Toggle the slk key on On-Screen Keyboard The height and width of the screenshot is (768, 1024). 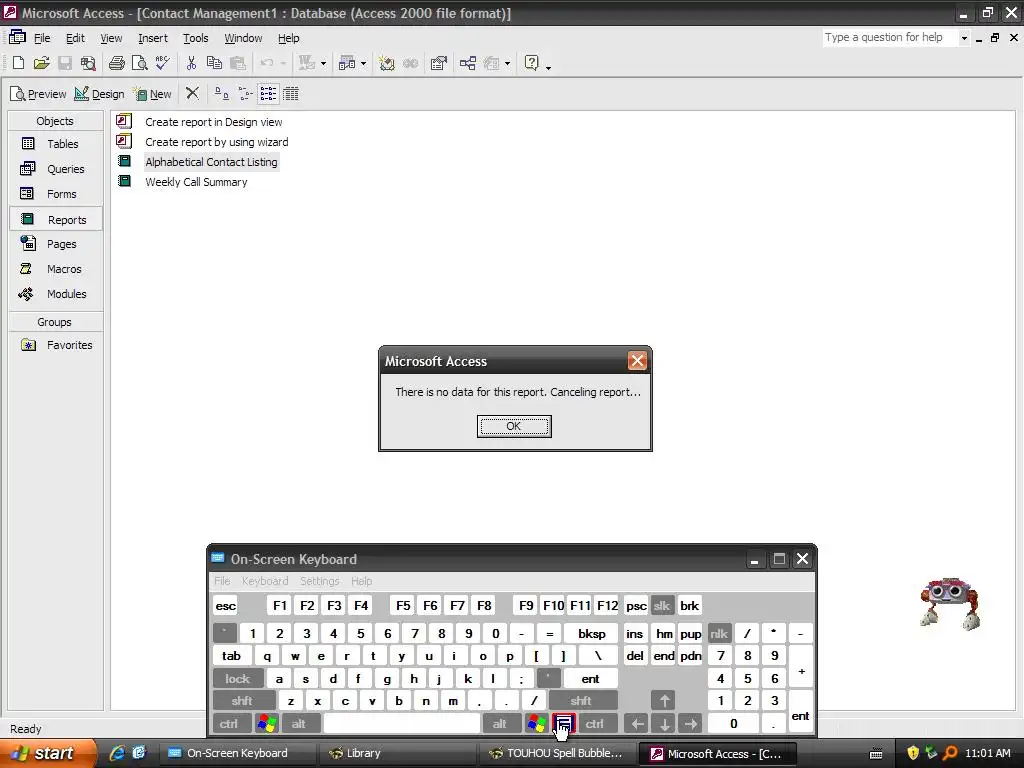[x=662, y=605]
